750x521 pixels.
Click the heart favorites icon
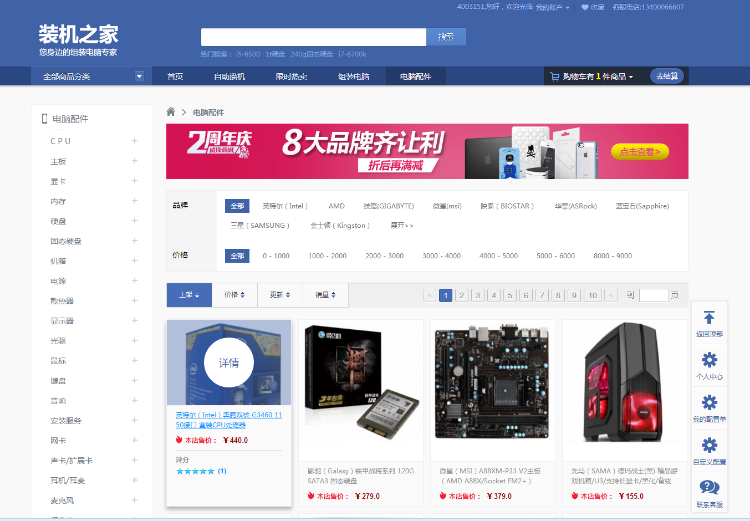point(585,7)
